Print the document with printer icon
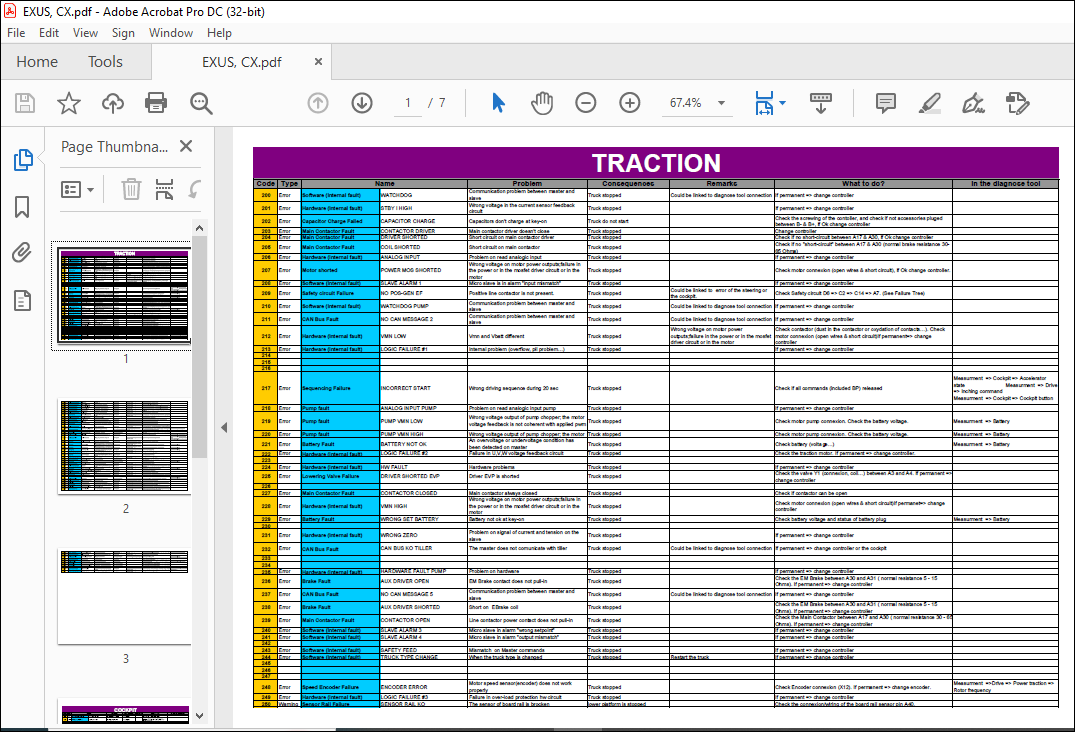1075x732 pixels. point(156,103)
